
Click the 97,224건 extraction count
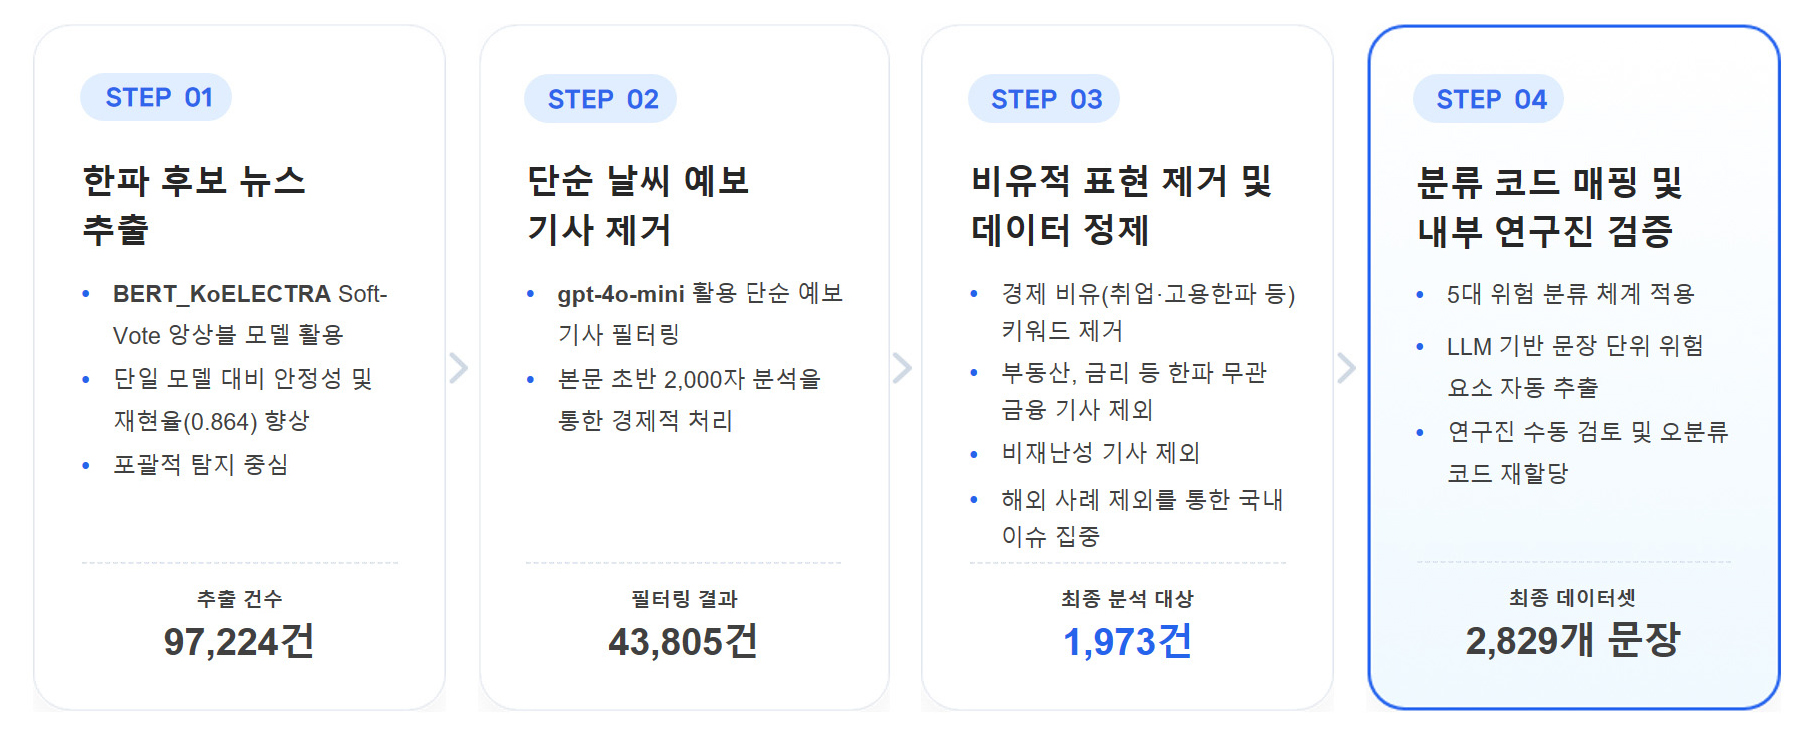[239, 641]
